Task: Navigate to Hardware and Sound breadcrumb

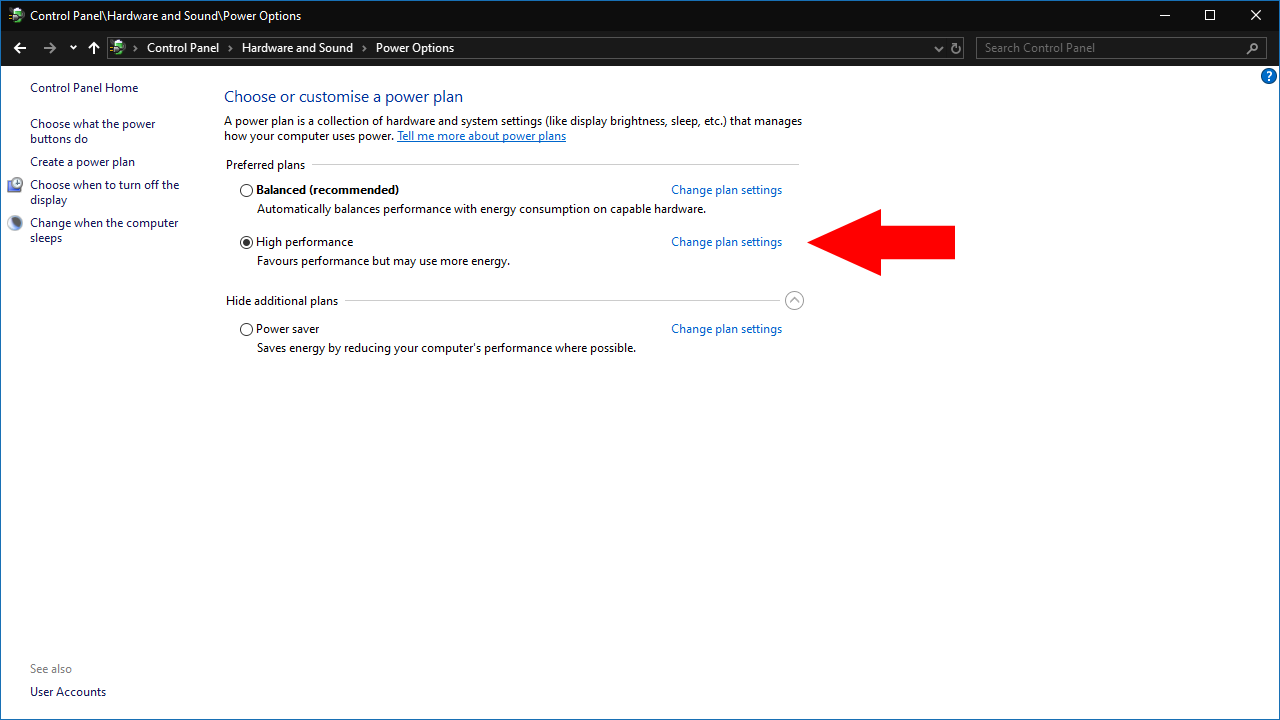Action: [297, 48]
